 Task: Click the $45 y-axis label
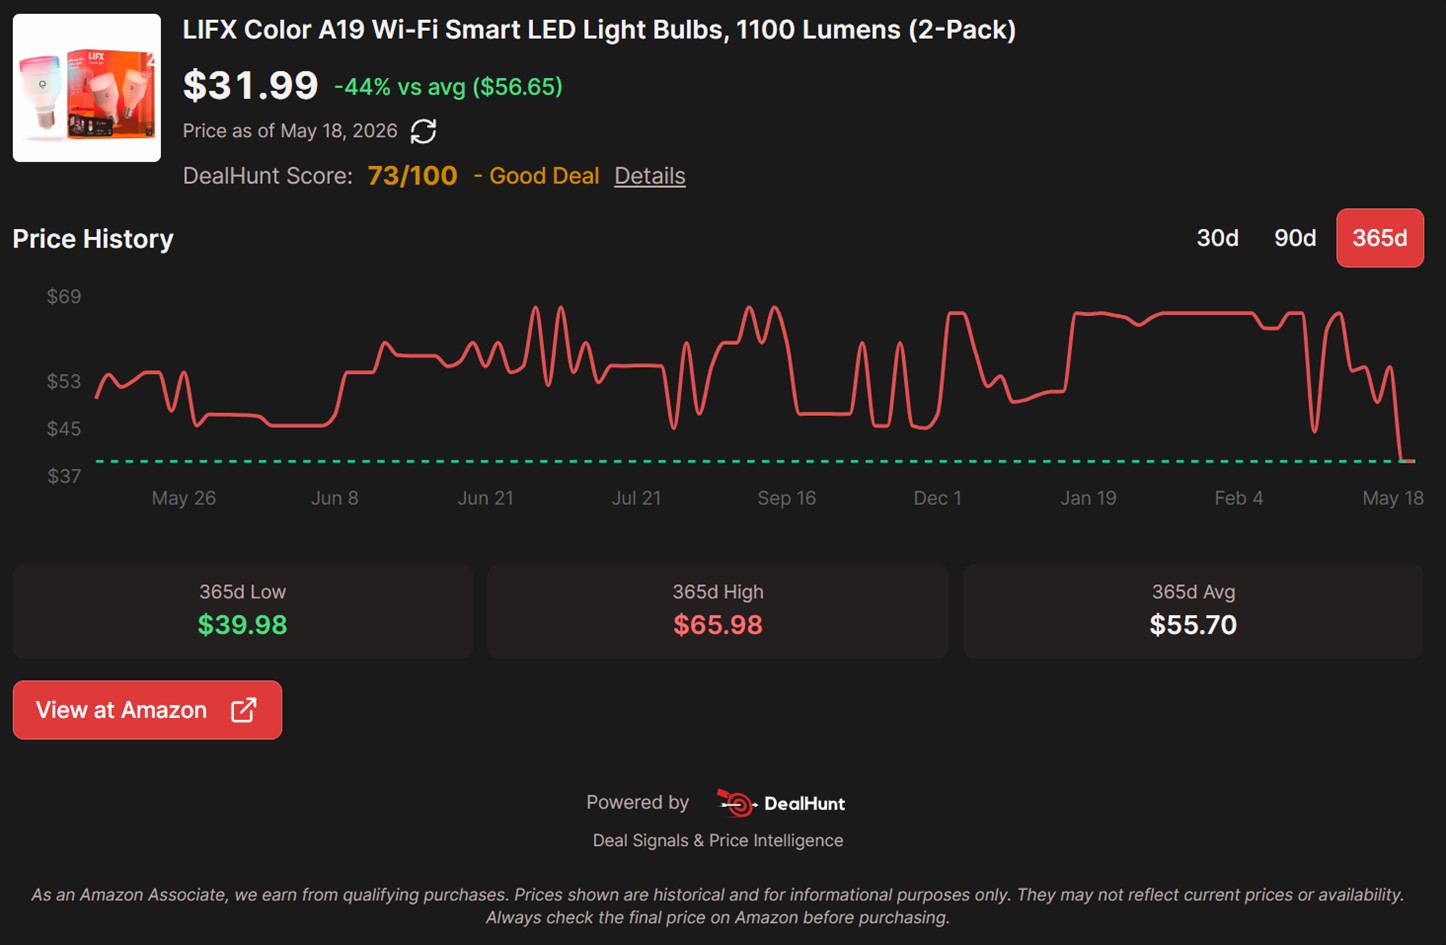click(x=64, y=428)
